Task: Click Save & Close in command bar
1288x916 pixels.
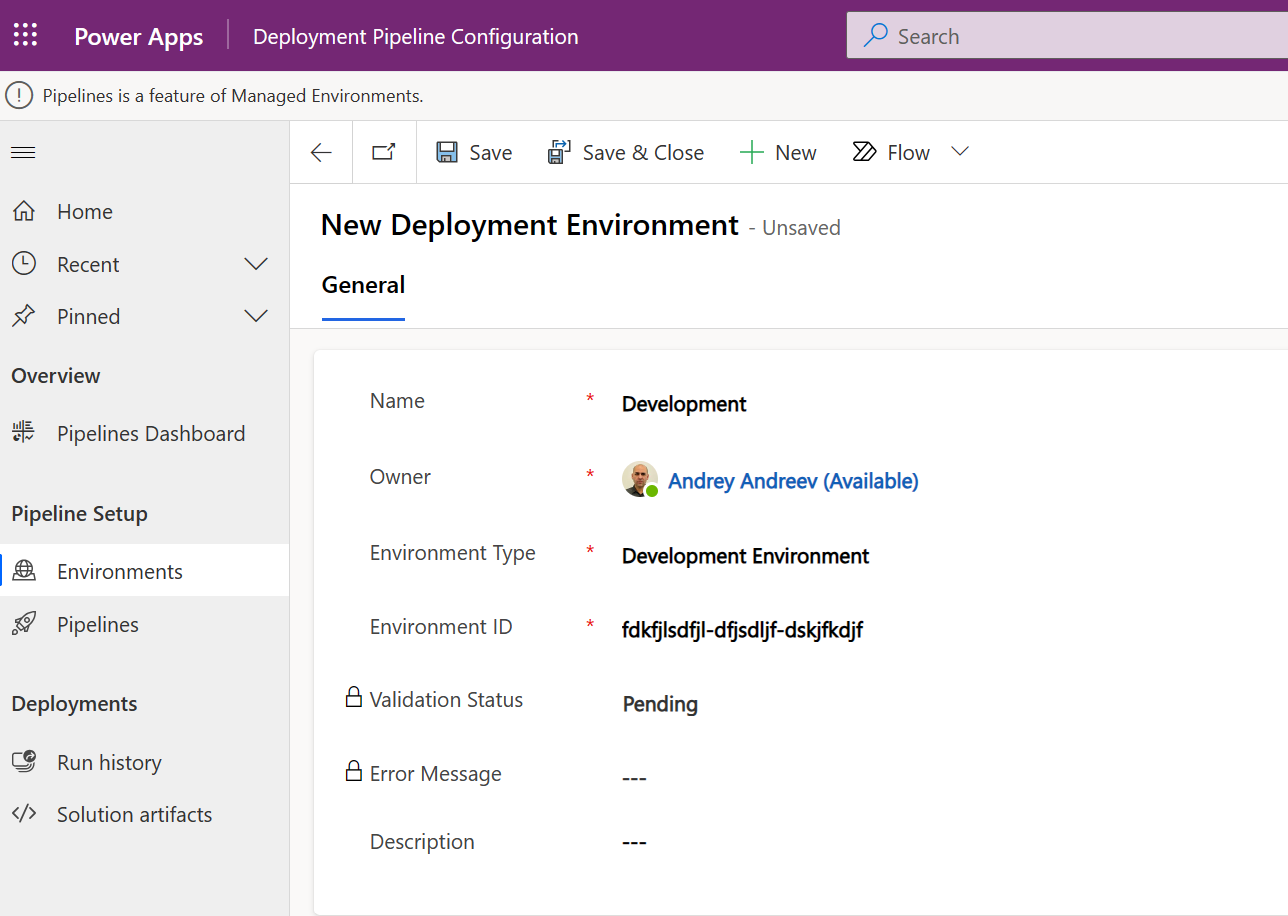Action: pos(625,152)
